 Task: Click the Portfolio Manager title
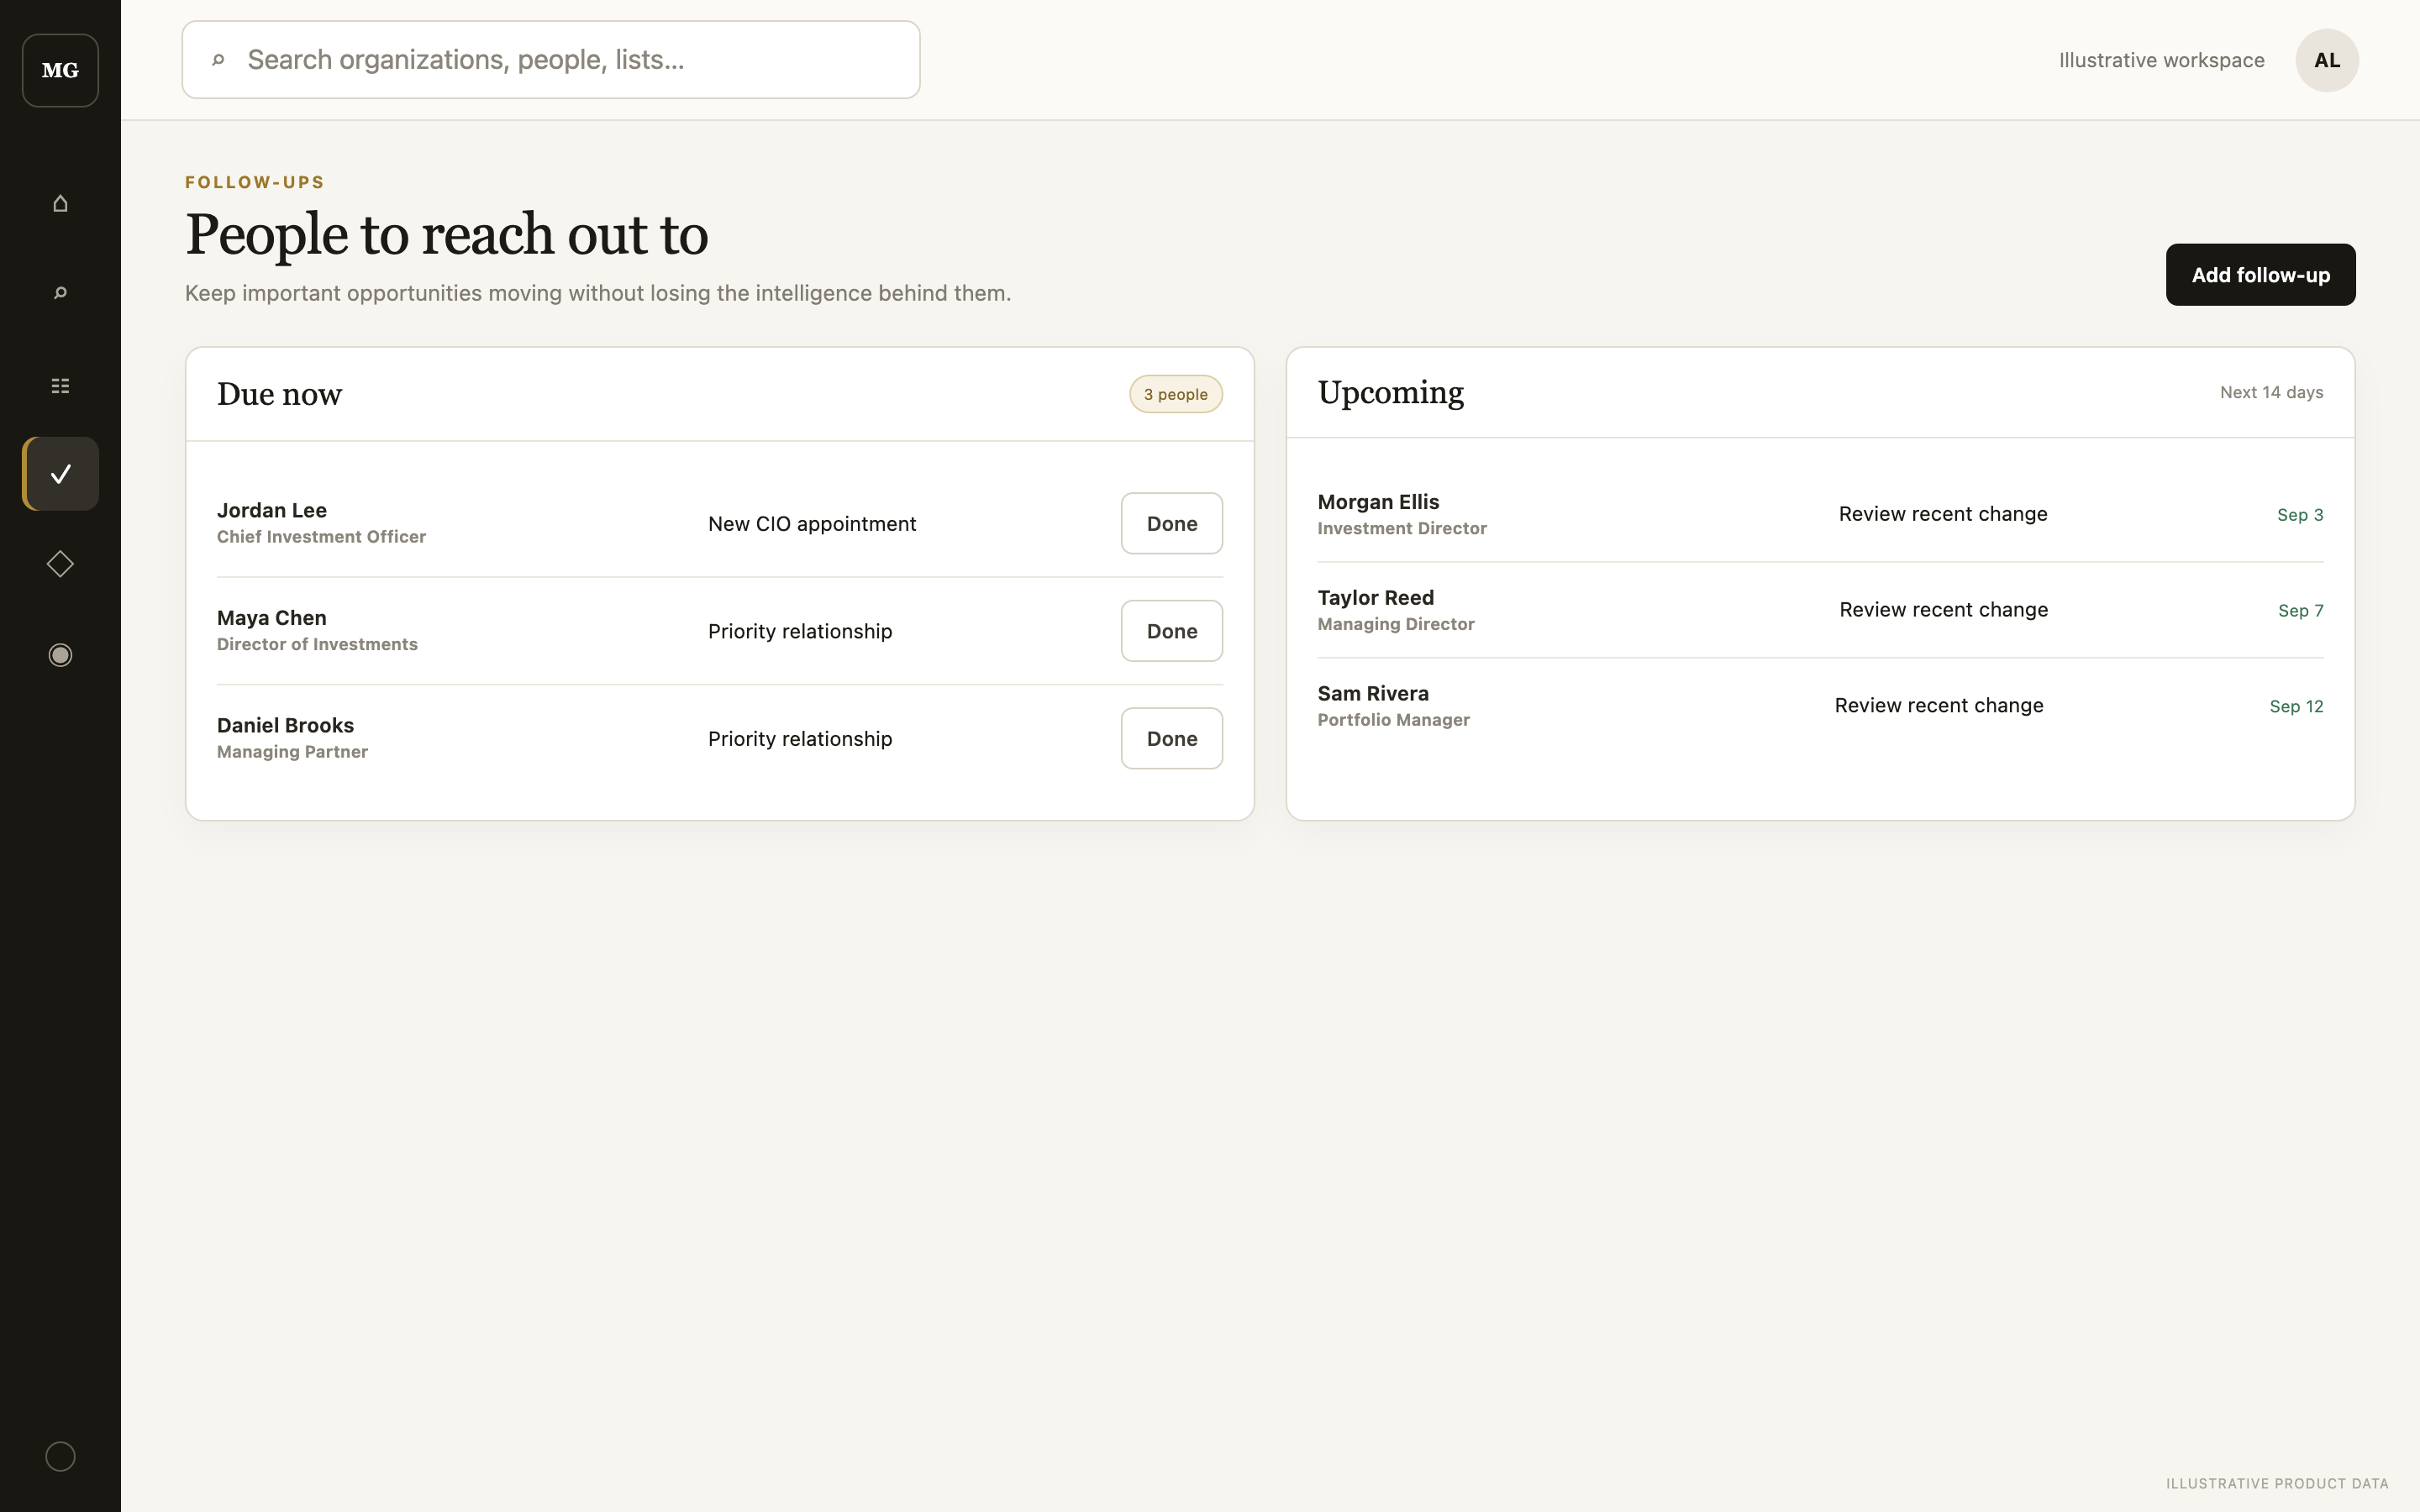1393,720
